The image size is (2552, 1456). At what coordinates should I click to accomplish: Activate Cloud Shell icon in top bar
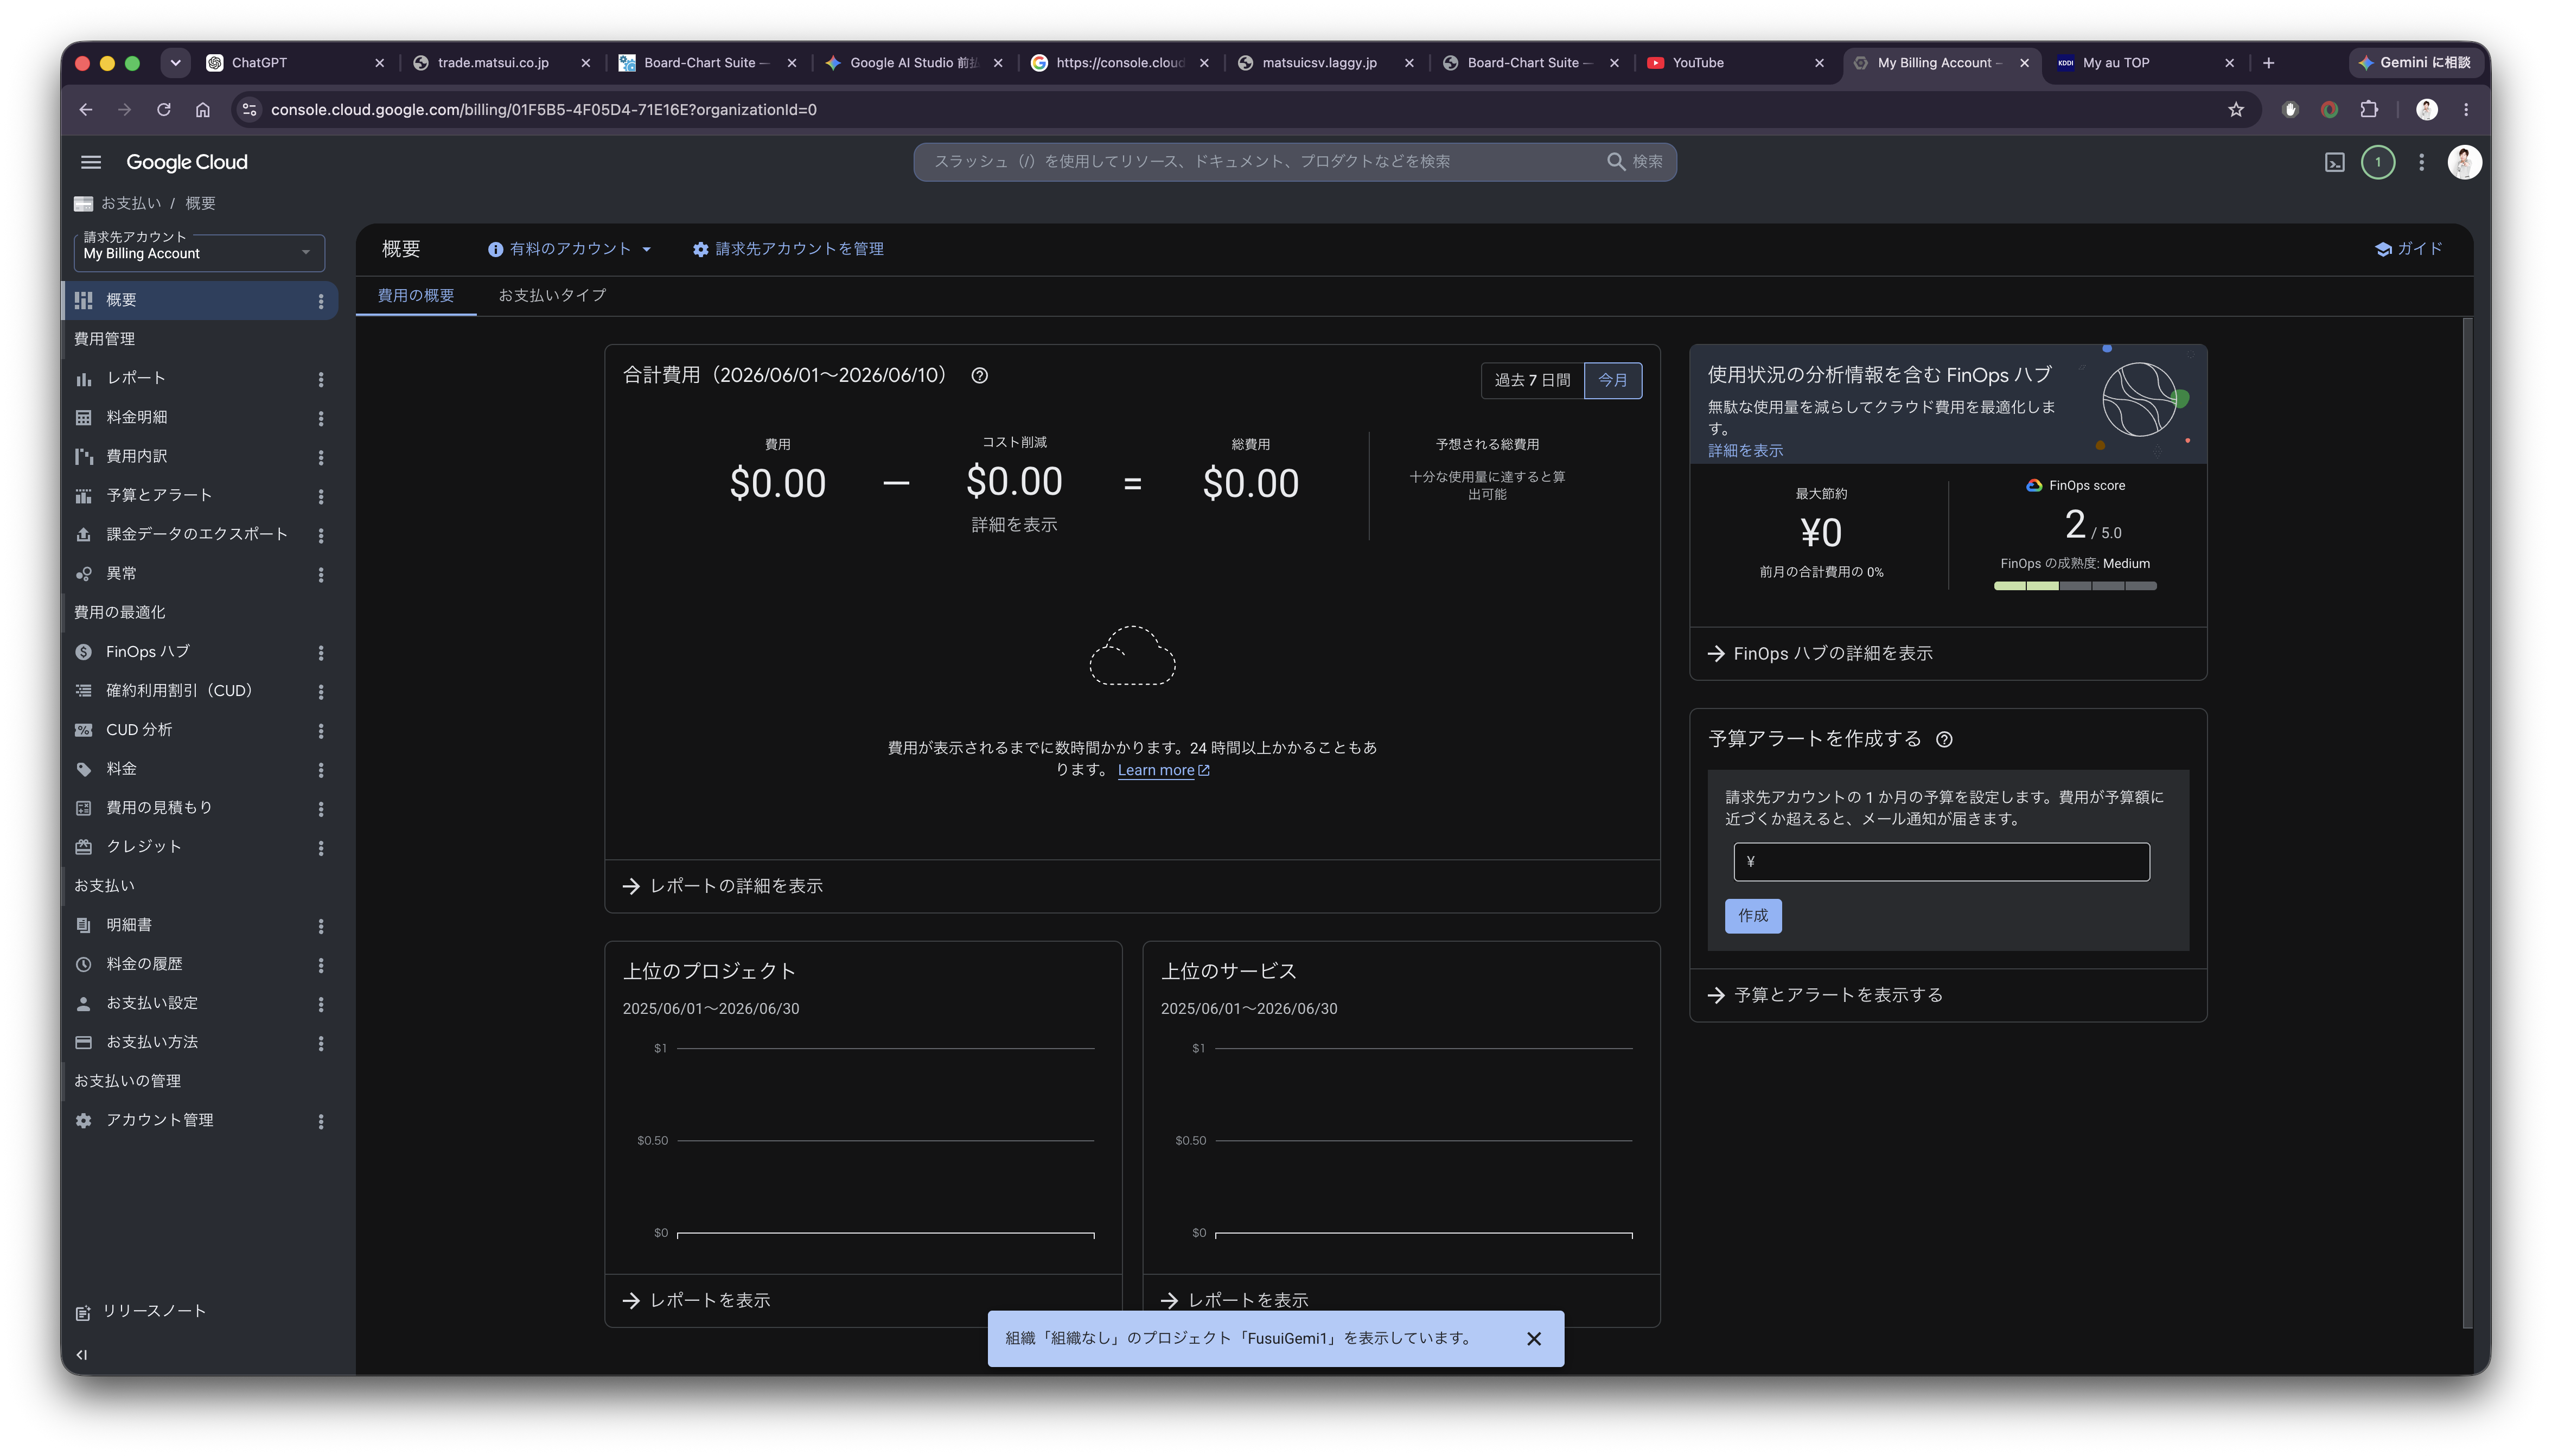pos(2334,162)
